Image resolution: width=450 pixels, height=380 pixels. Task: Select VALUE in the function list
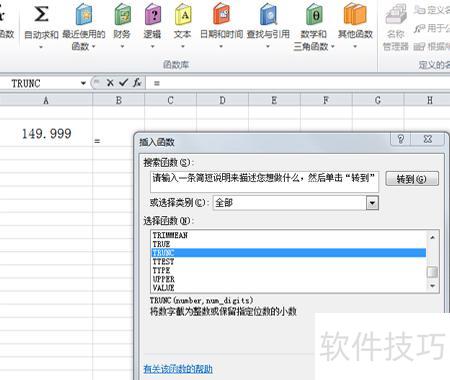(x=289, y=288)
